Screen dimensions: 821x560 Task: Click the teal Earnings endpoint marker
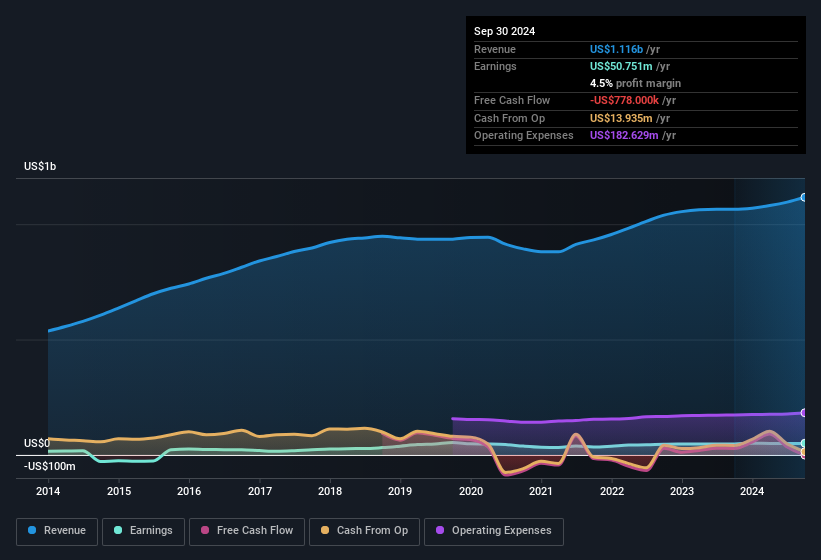pyautogui.click(x=804, y=443)
